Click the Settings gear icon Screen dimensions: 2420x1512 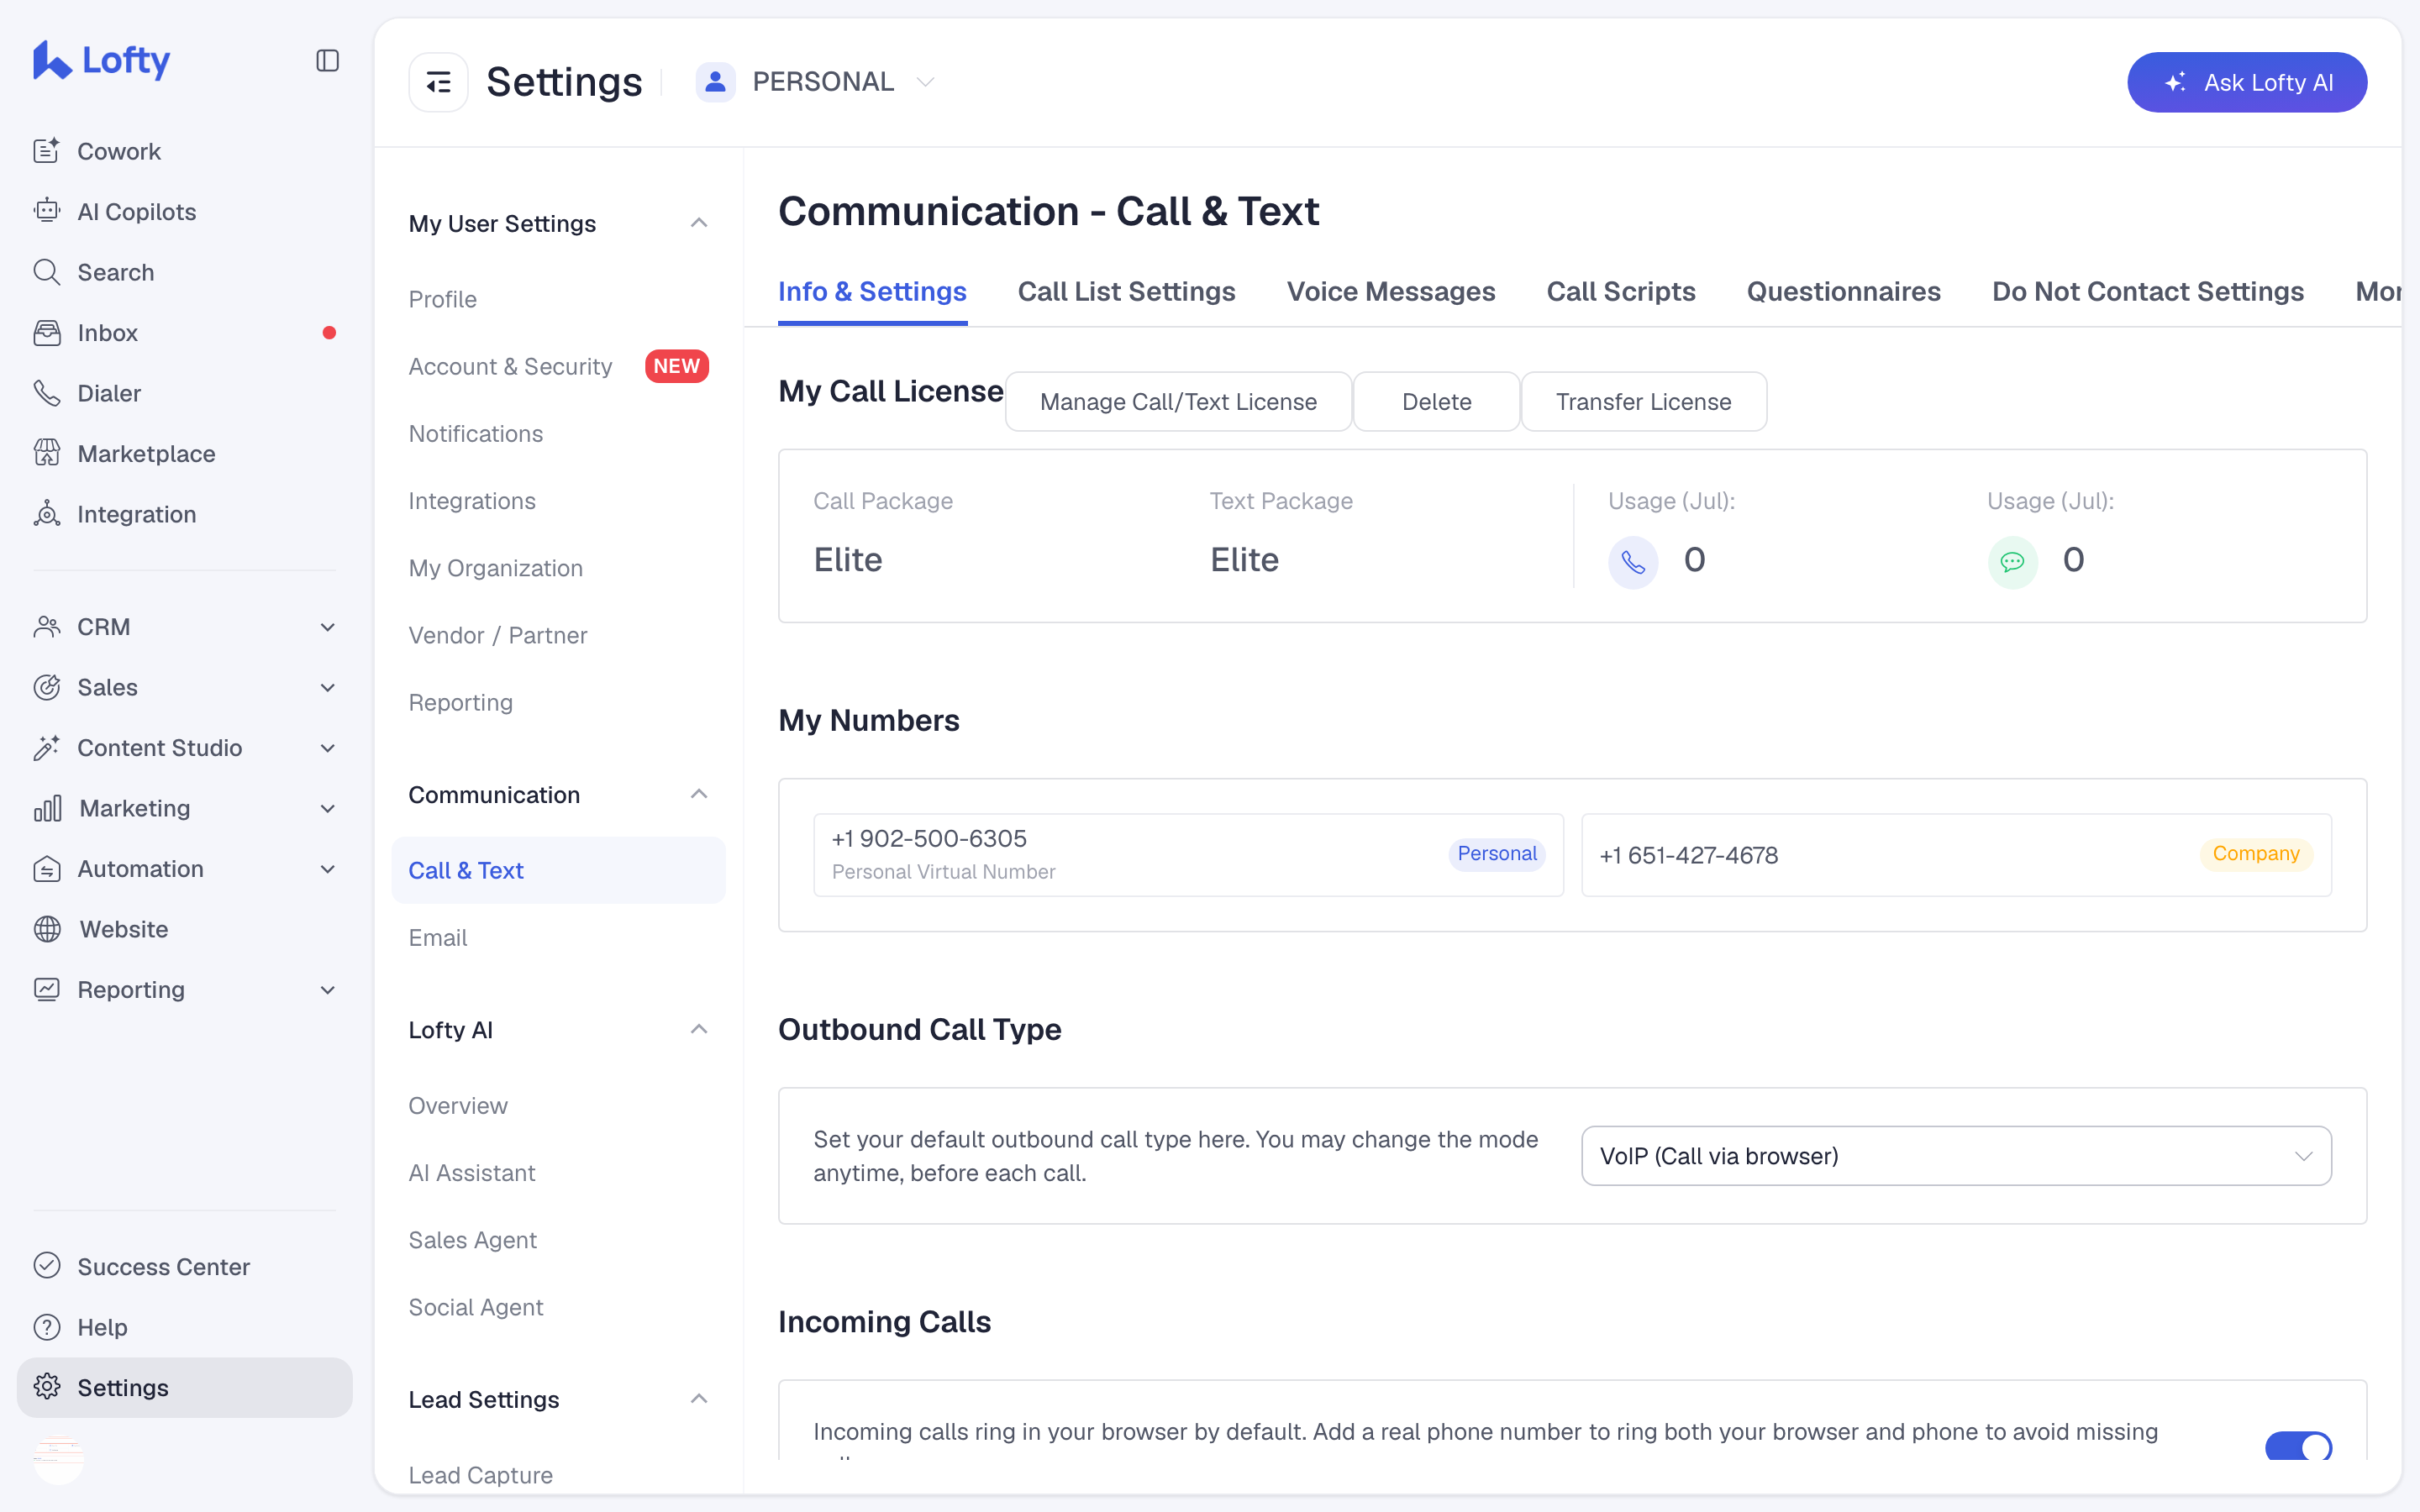[47, 1387]
